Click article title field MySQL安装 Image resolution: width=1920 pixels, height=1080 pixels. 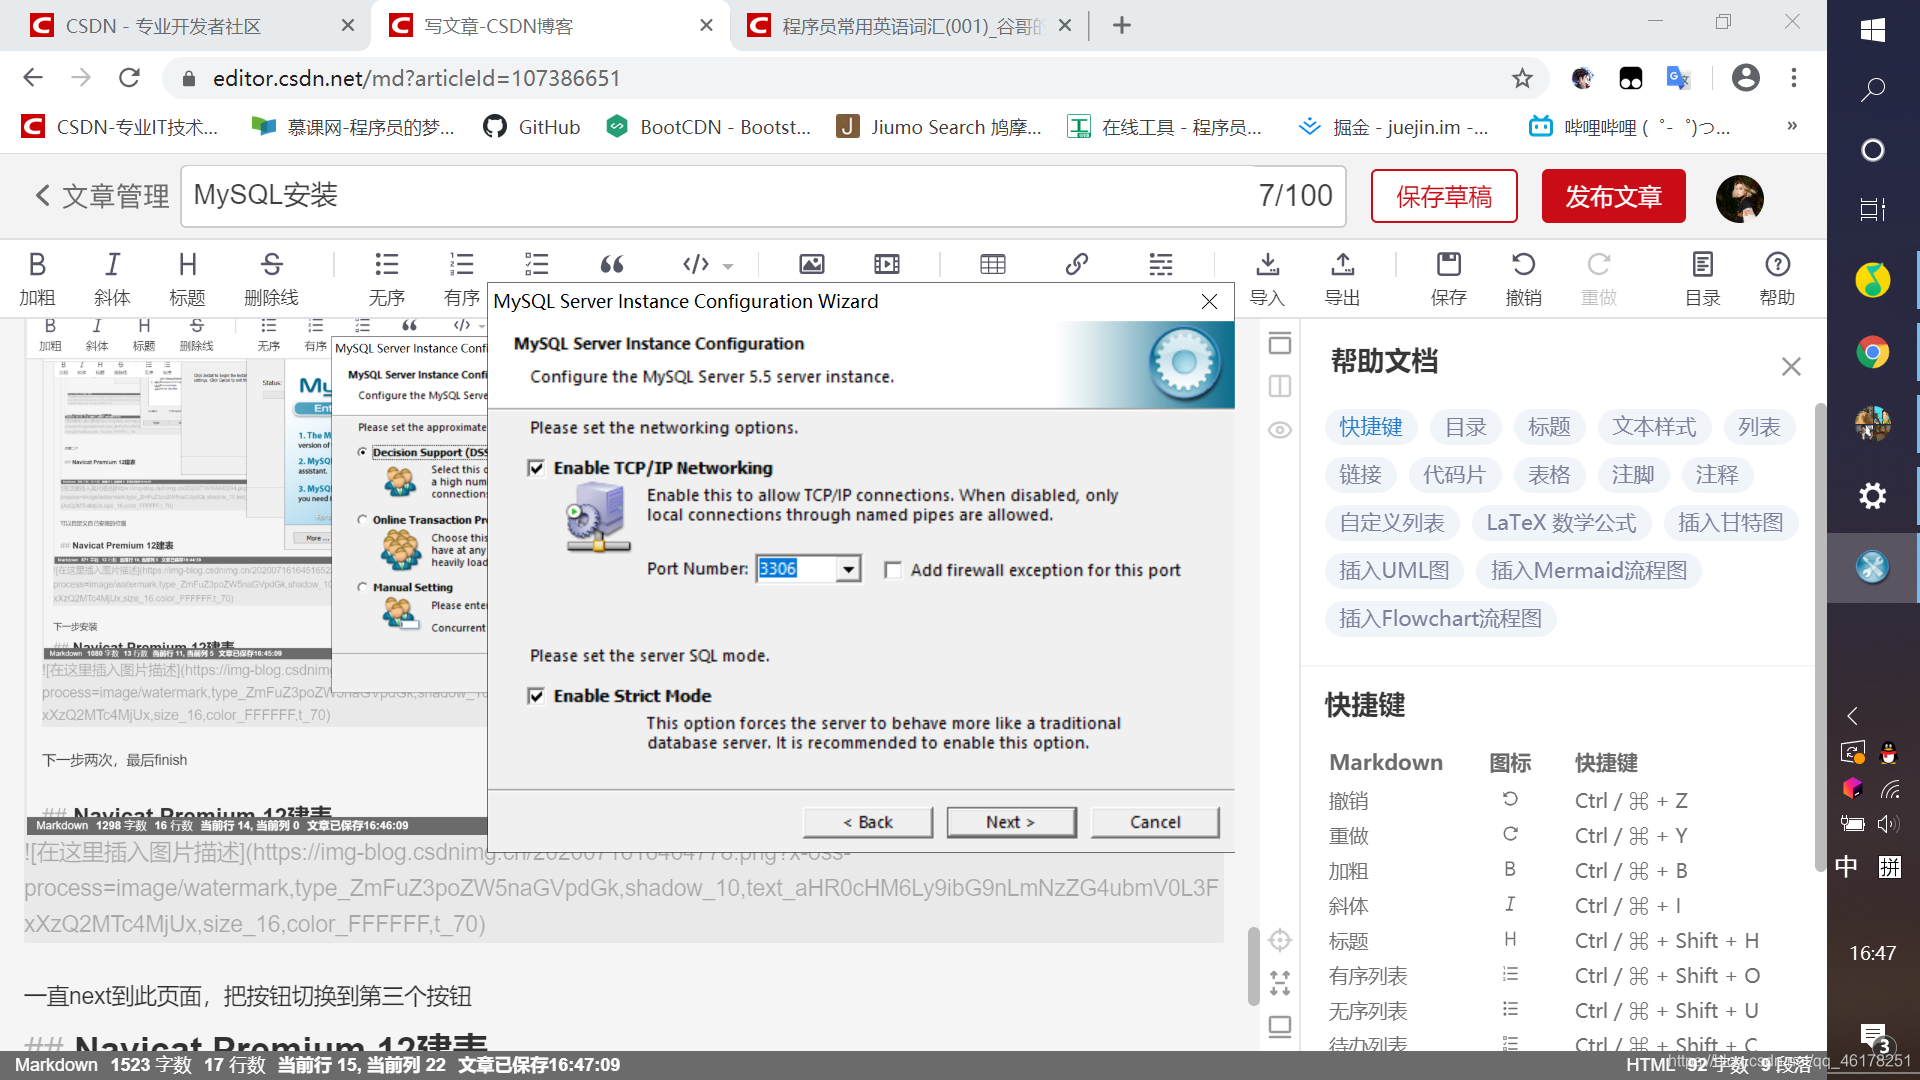pos(762,196)
